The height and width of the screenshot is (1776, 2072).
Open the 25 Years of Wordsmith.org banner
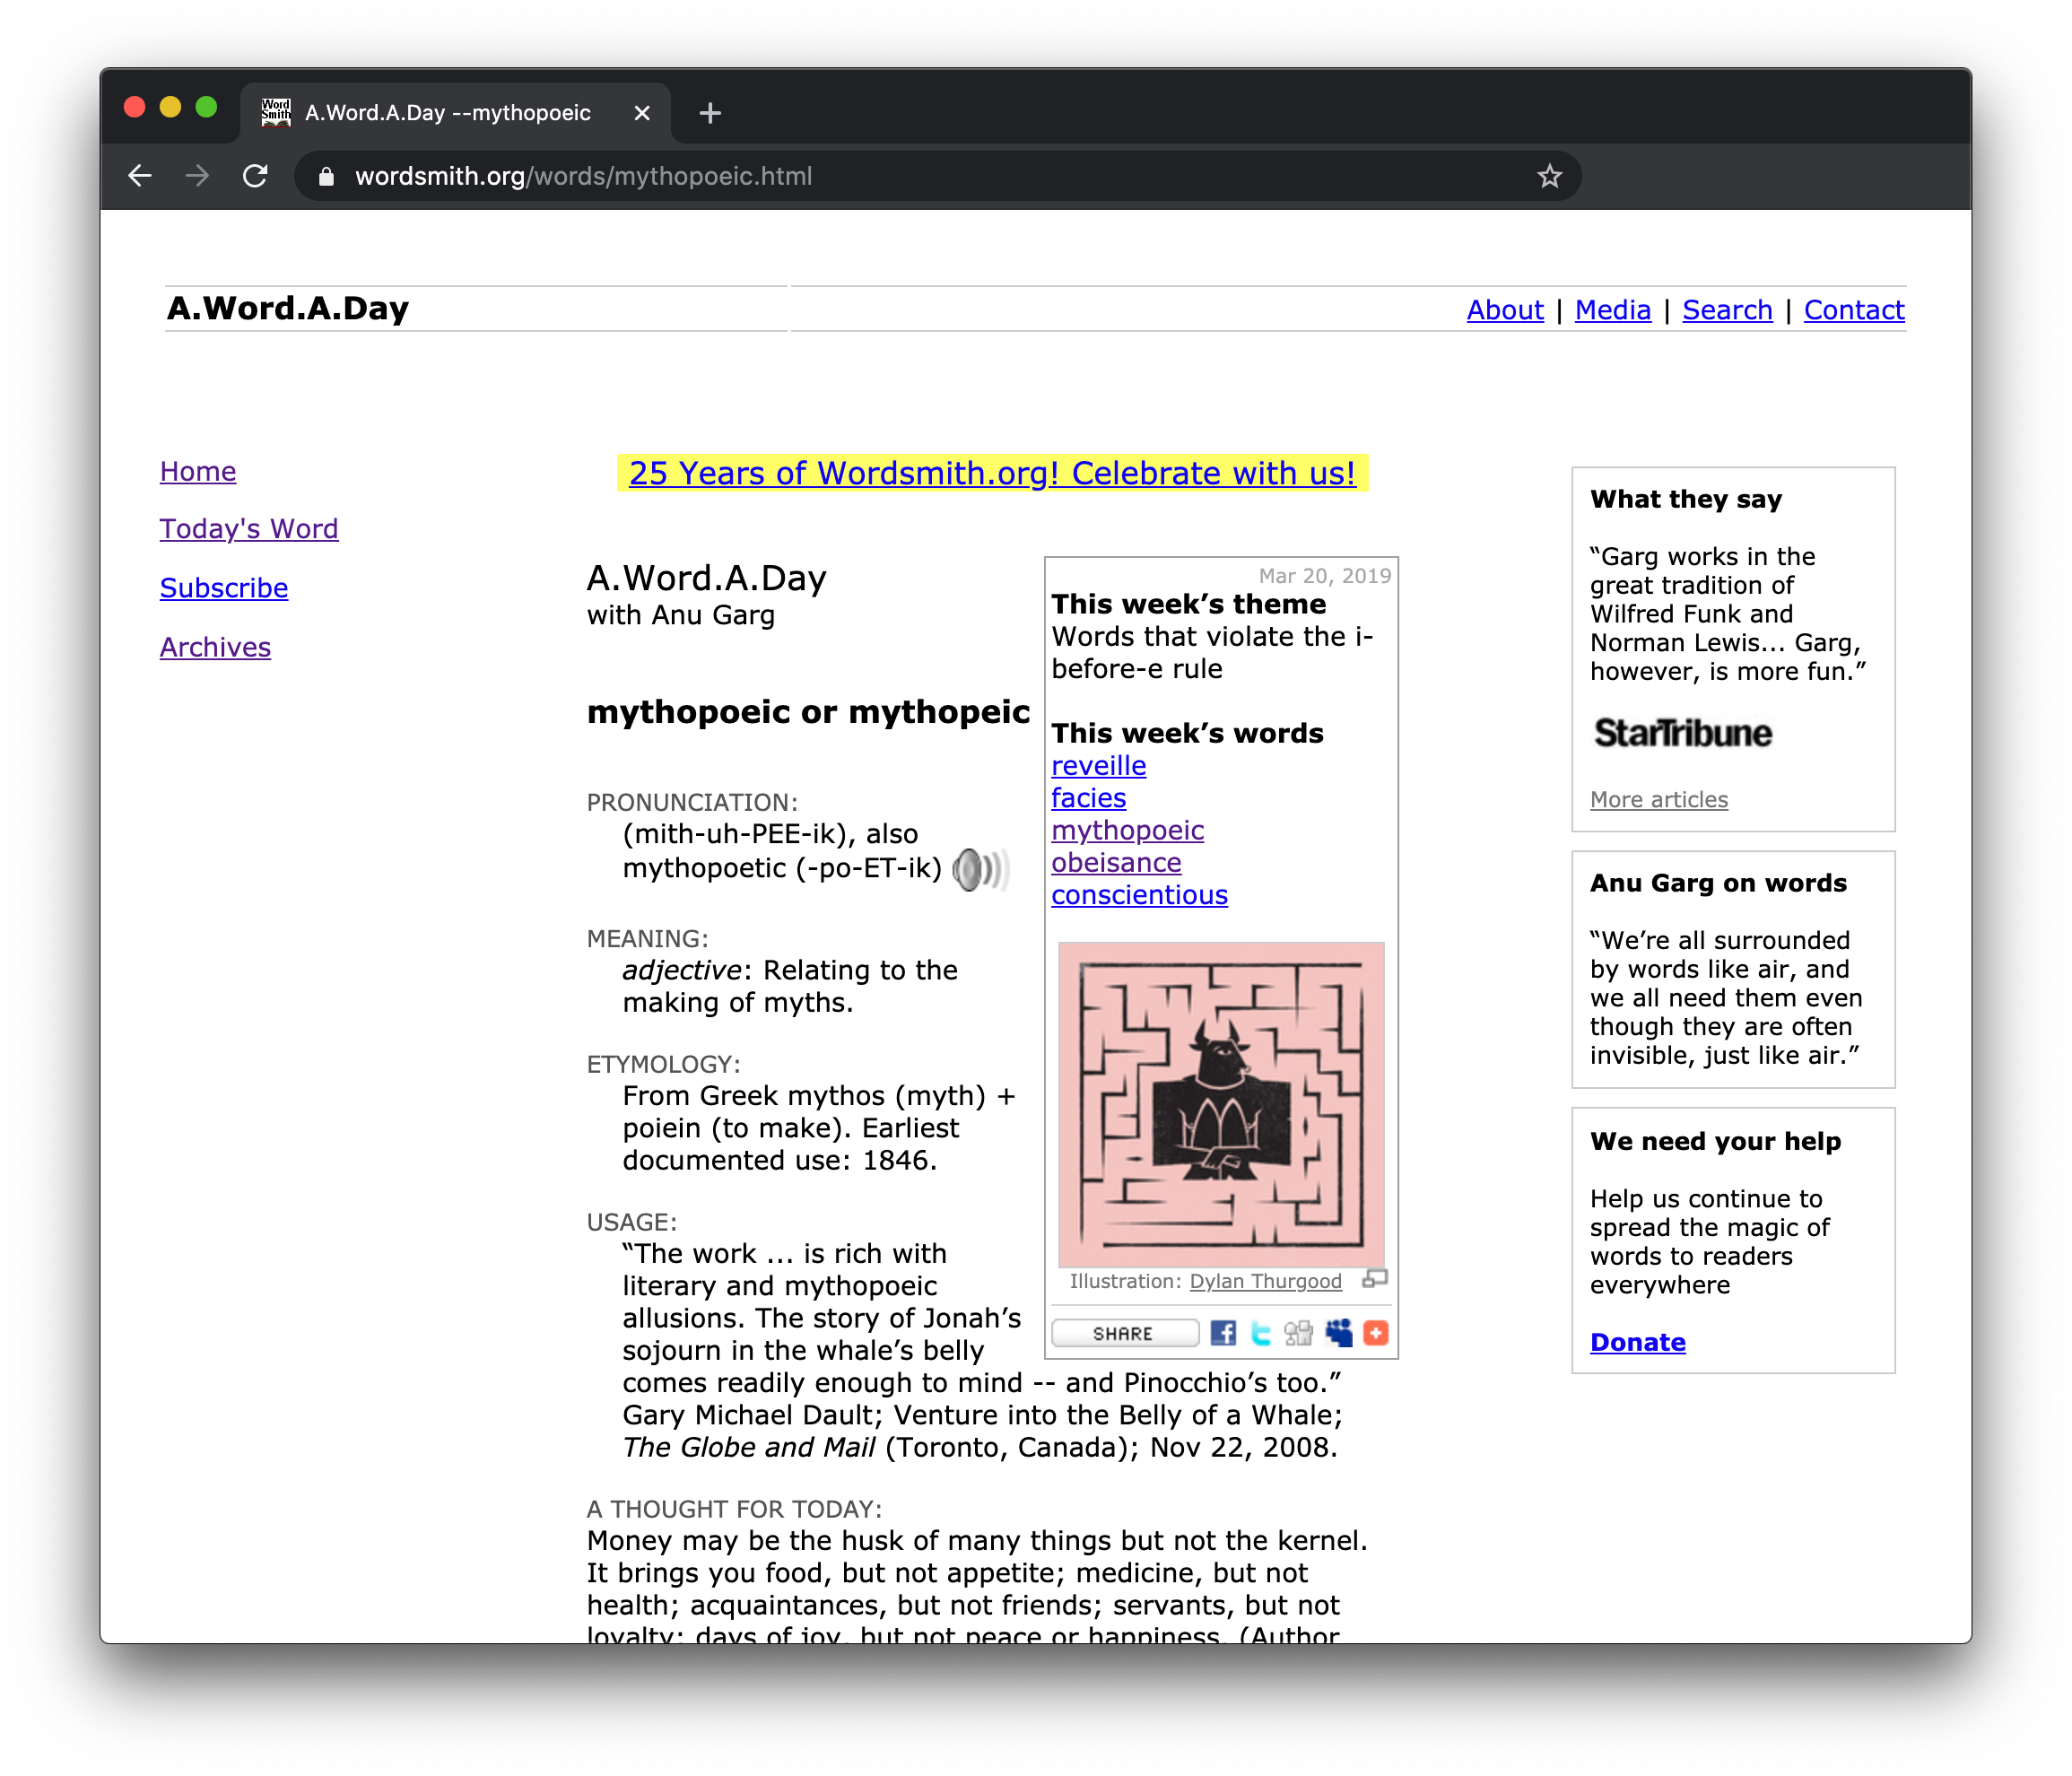(992, 473)
